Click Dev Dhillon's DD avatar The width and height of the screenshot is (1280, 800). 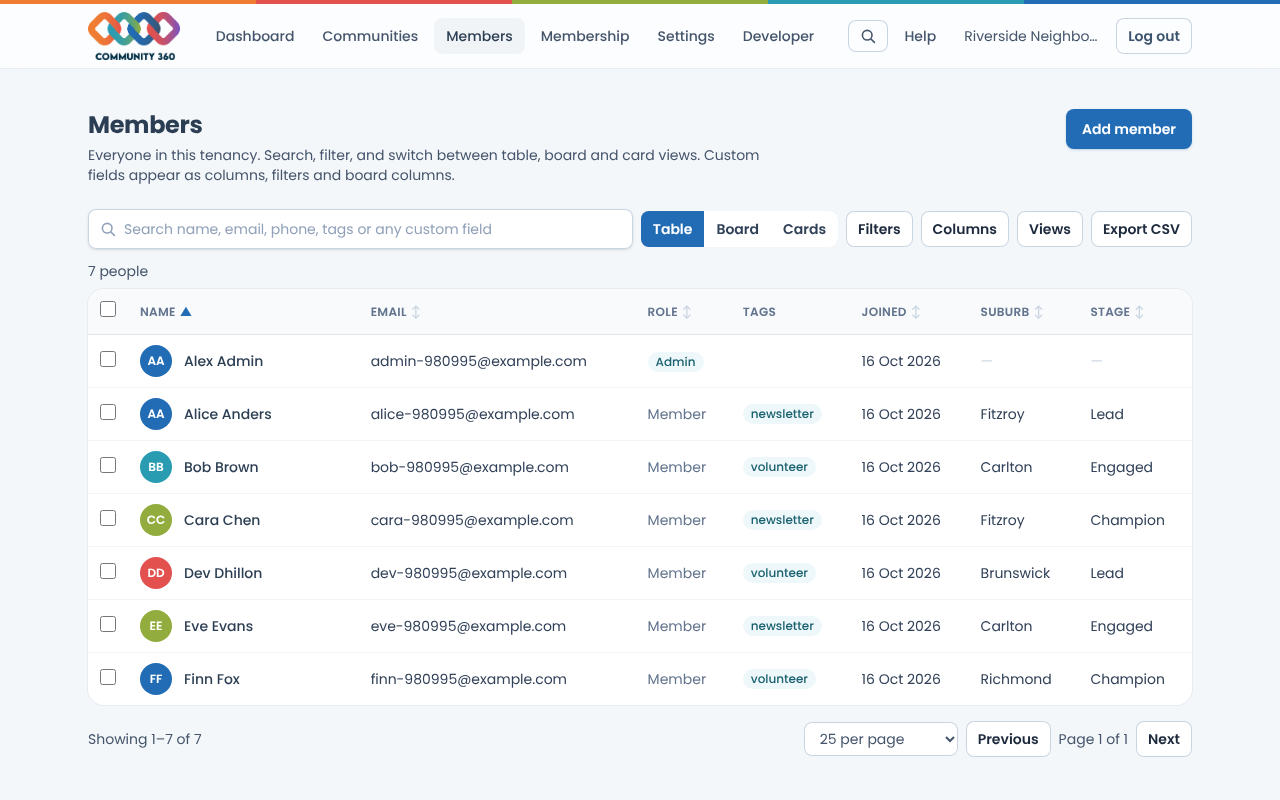156,573
